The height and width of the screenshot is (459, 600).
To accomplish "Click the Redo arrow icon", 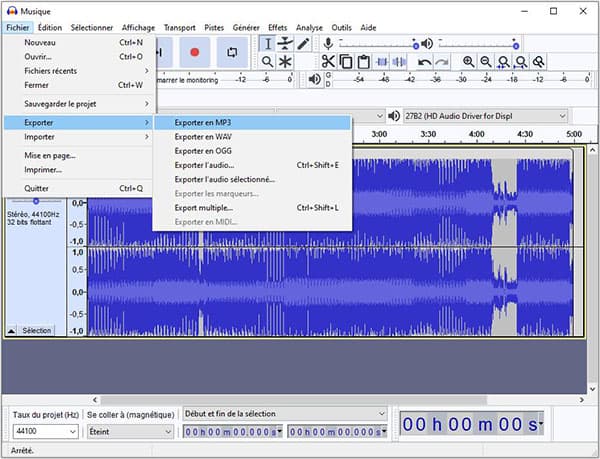I will point(442,62).
